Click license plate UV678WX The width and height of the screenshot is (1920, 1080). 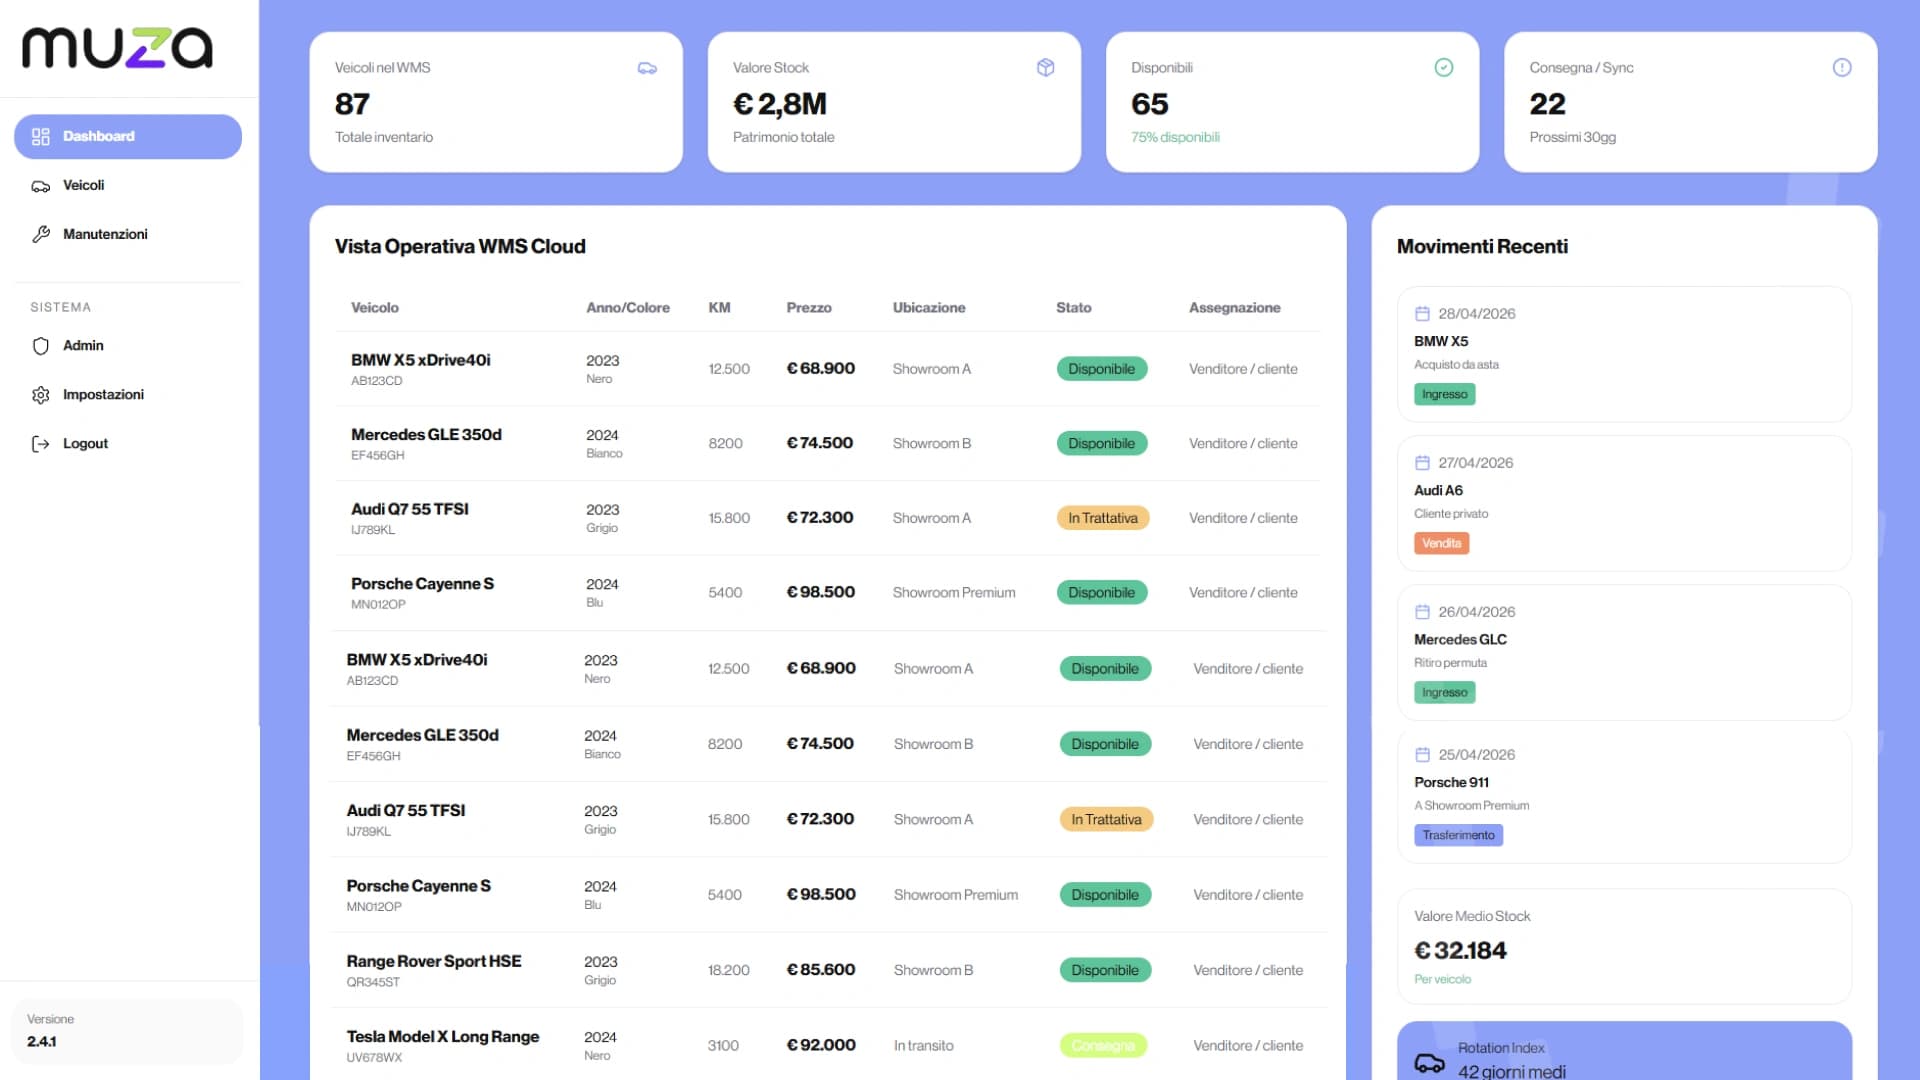(x=374, y=1057)
